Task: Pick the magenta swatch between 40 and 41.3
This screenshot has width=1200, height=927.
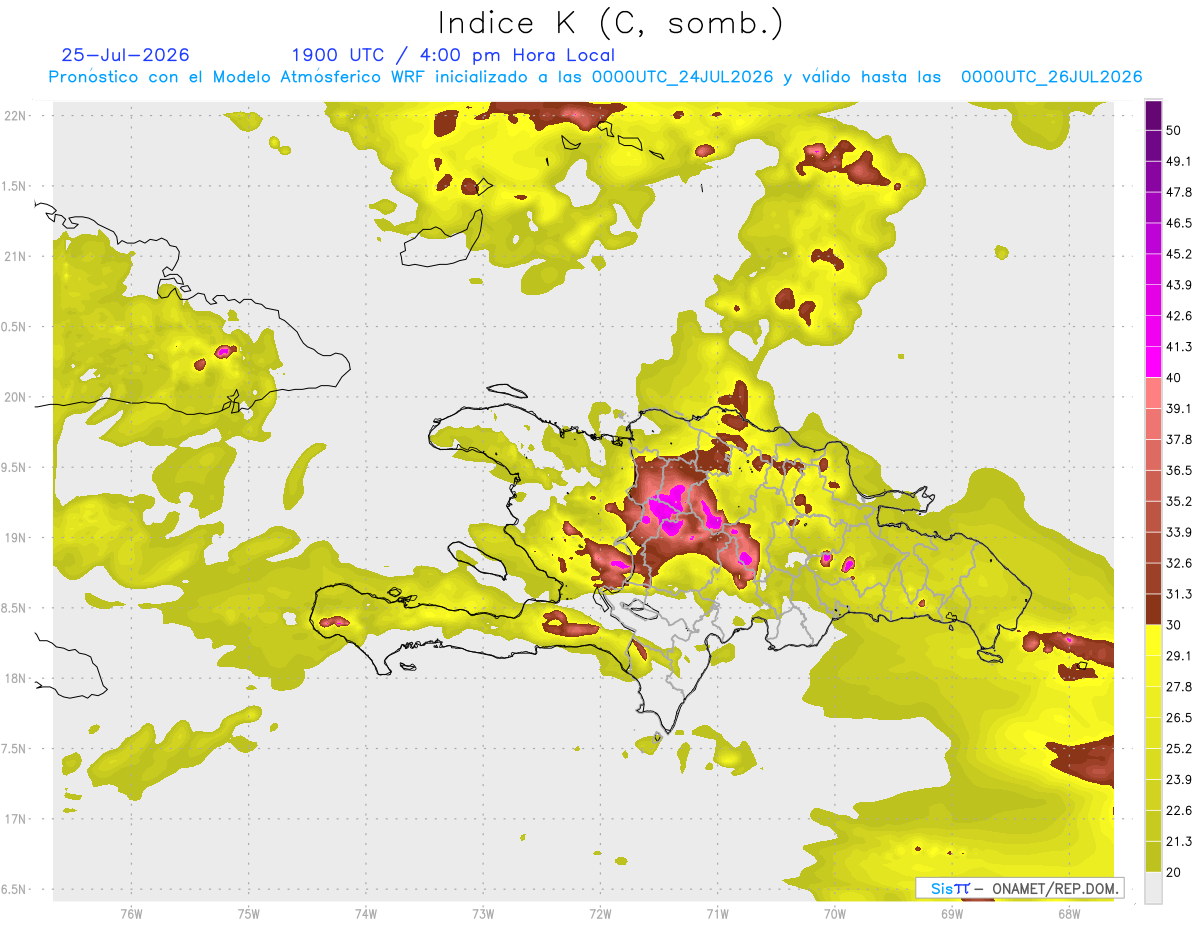Action: [x=1153, y=362]
